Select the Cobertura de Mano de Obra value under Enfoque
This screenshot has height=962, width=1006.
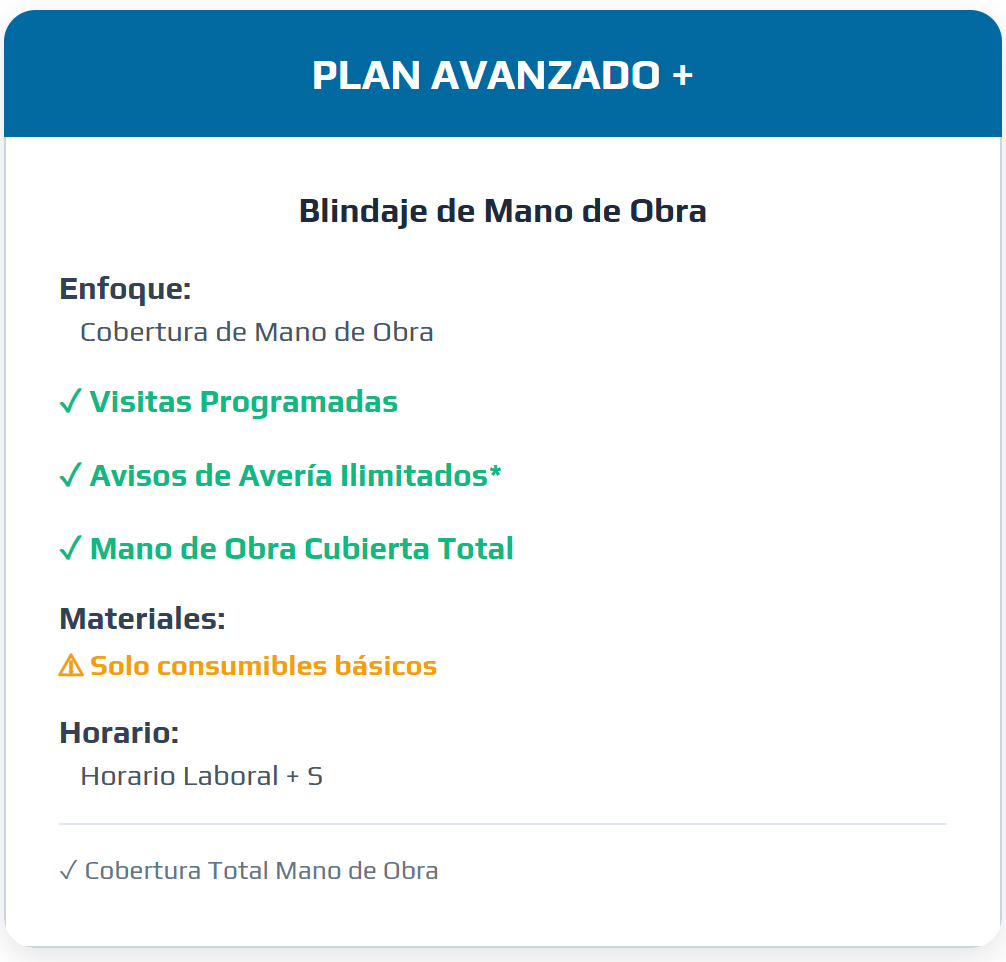point(256,332)
